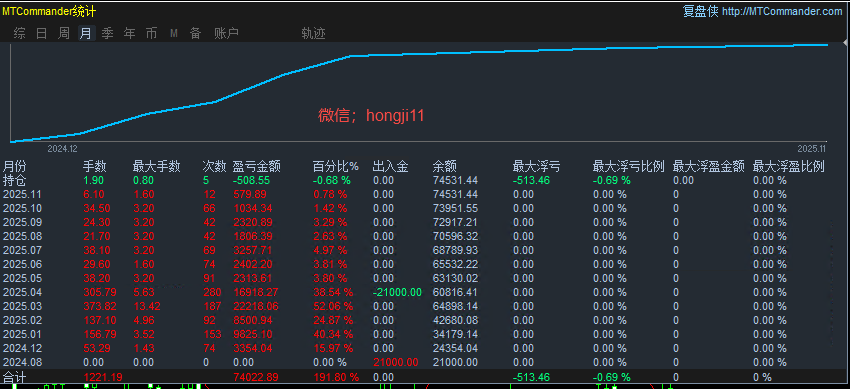Click the 最大浮亏比例 column header
Viewport: 850px width, 389px height.
click(x=629, y=166)
